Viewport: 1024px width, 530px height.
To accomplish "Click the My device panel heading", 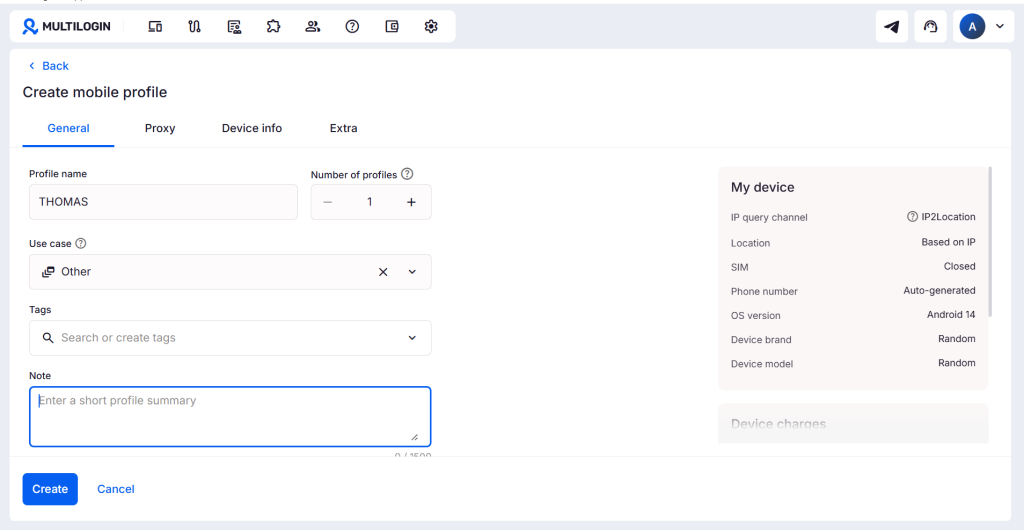I will coord(763,187).
